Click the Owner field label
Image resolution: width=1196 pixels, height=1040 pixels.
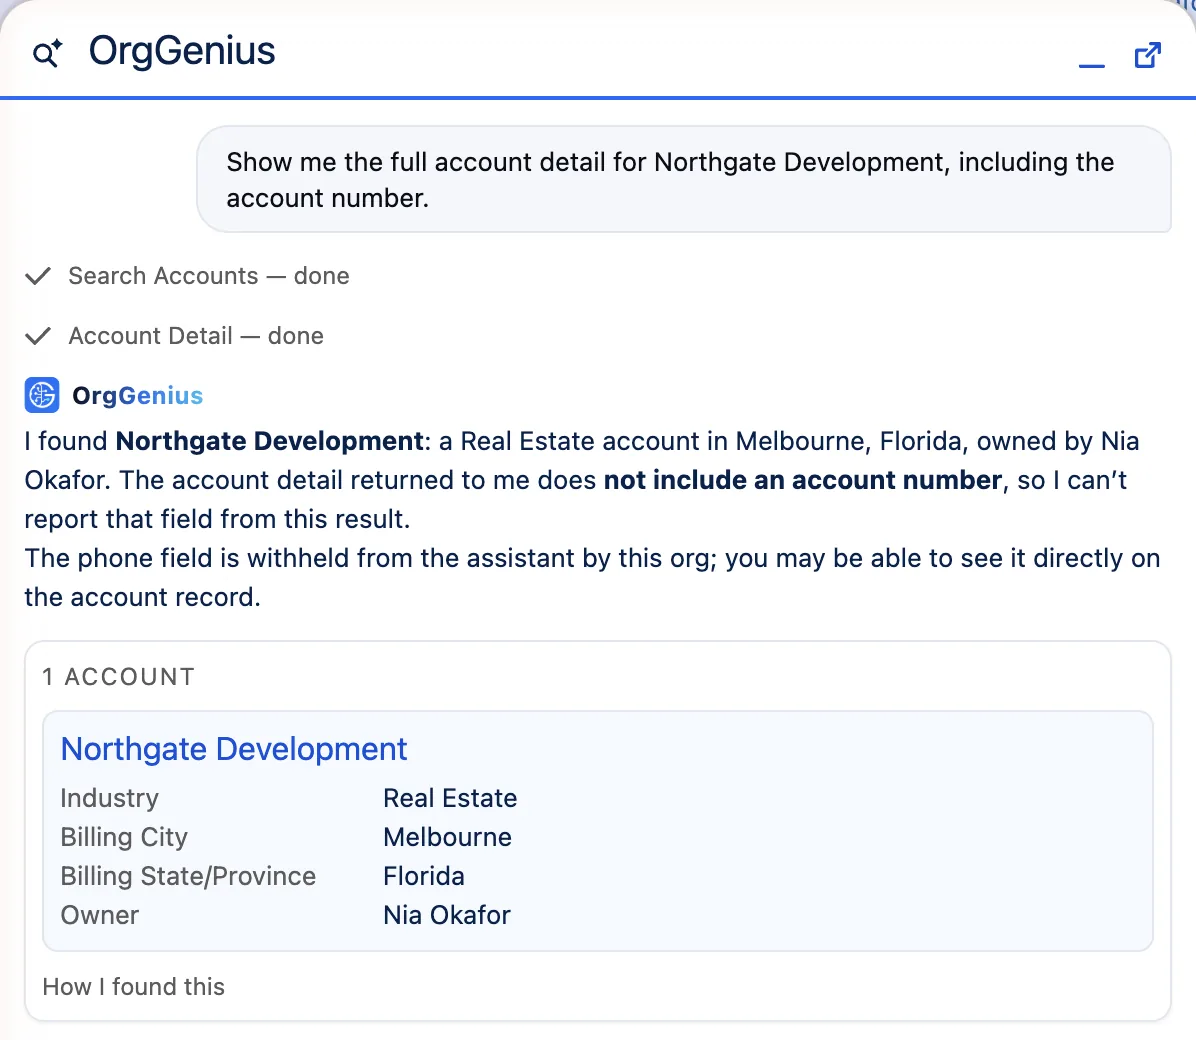pyautogui.click(x=99, y=915)
